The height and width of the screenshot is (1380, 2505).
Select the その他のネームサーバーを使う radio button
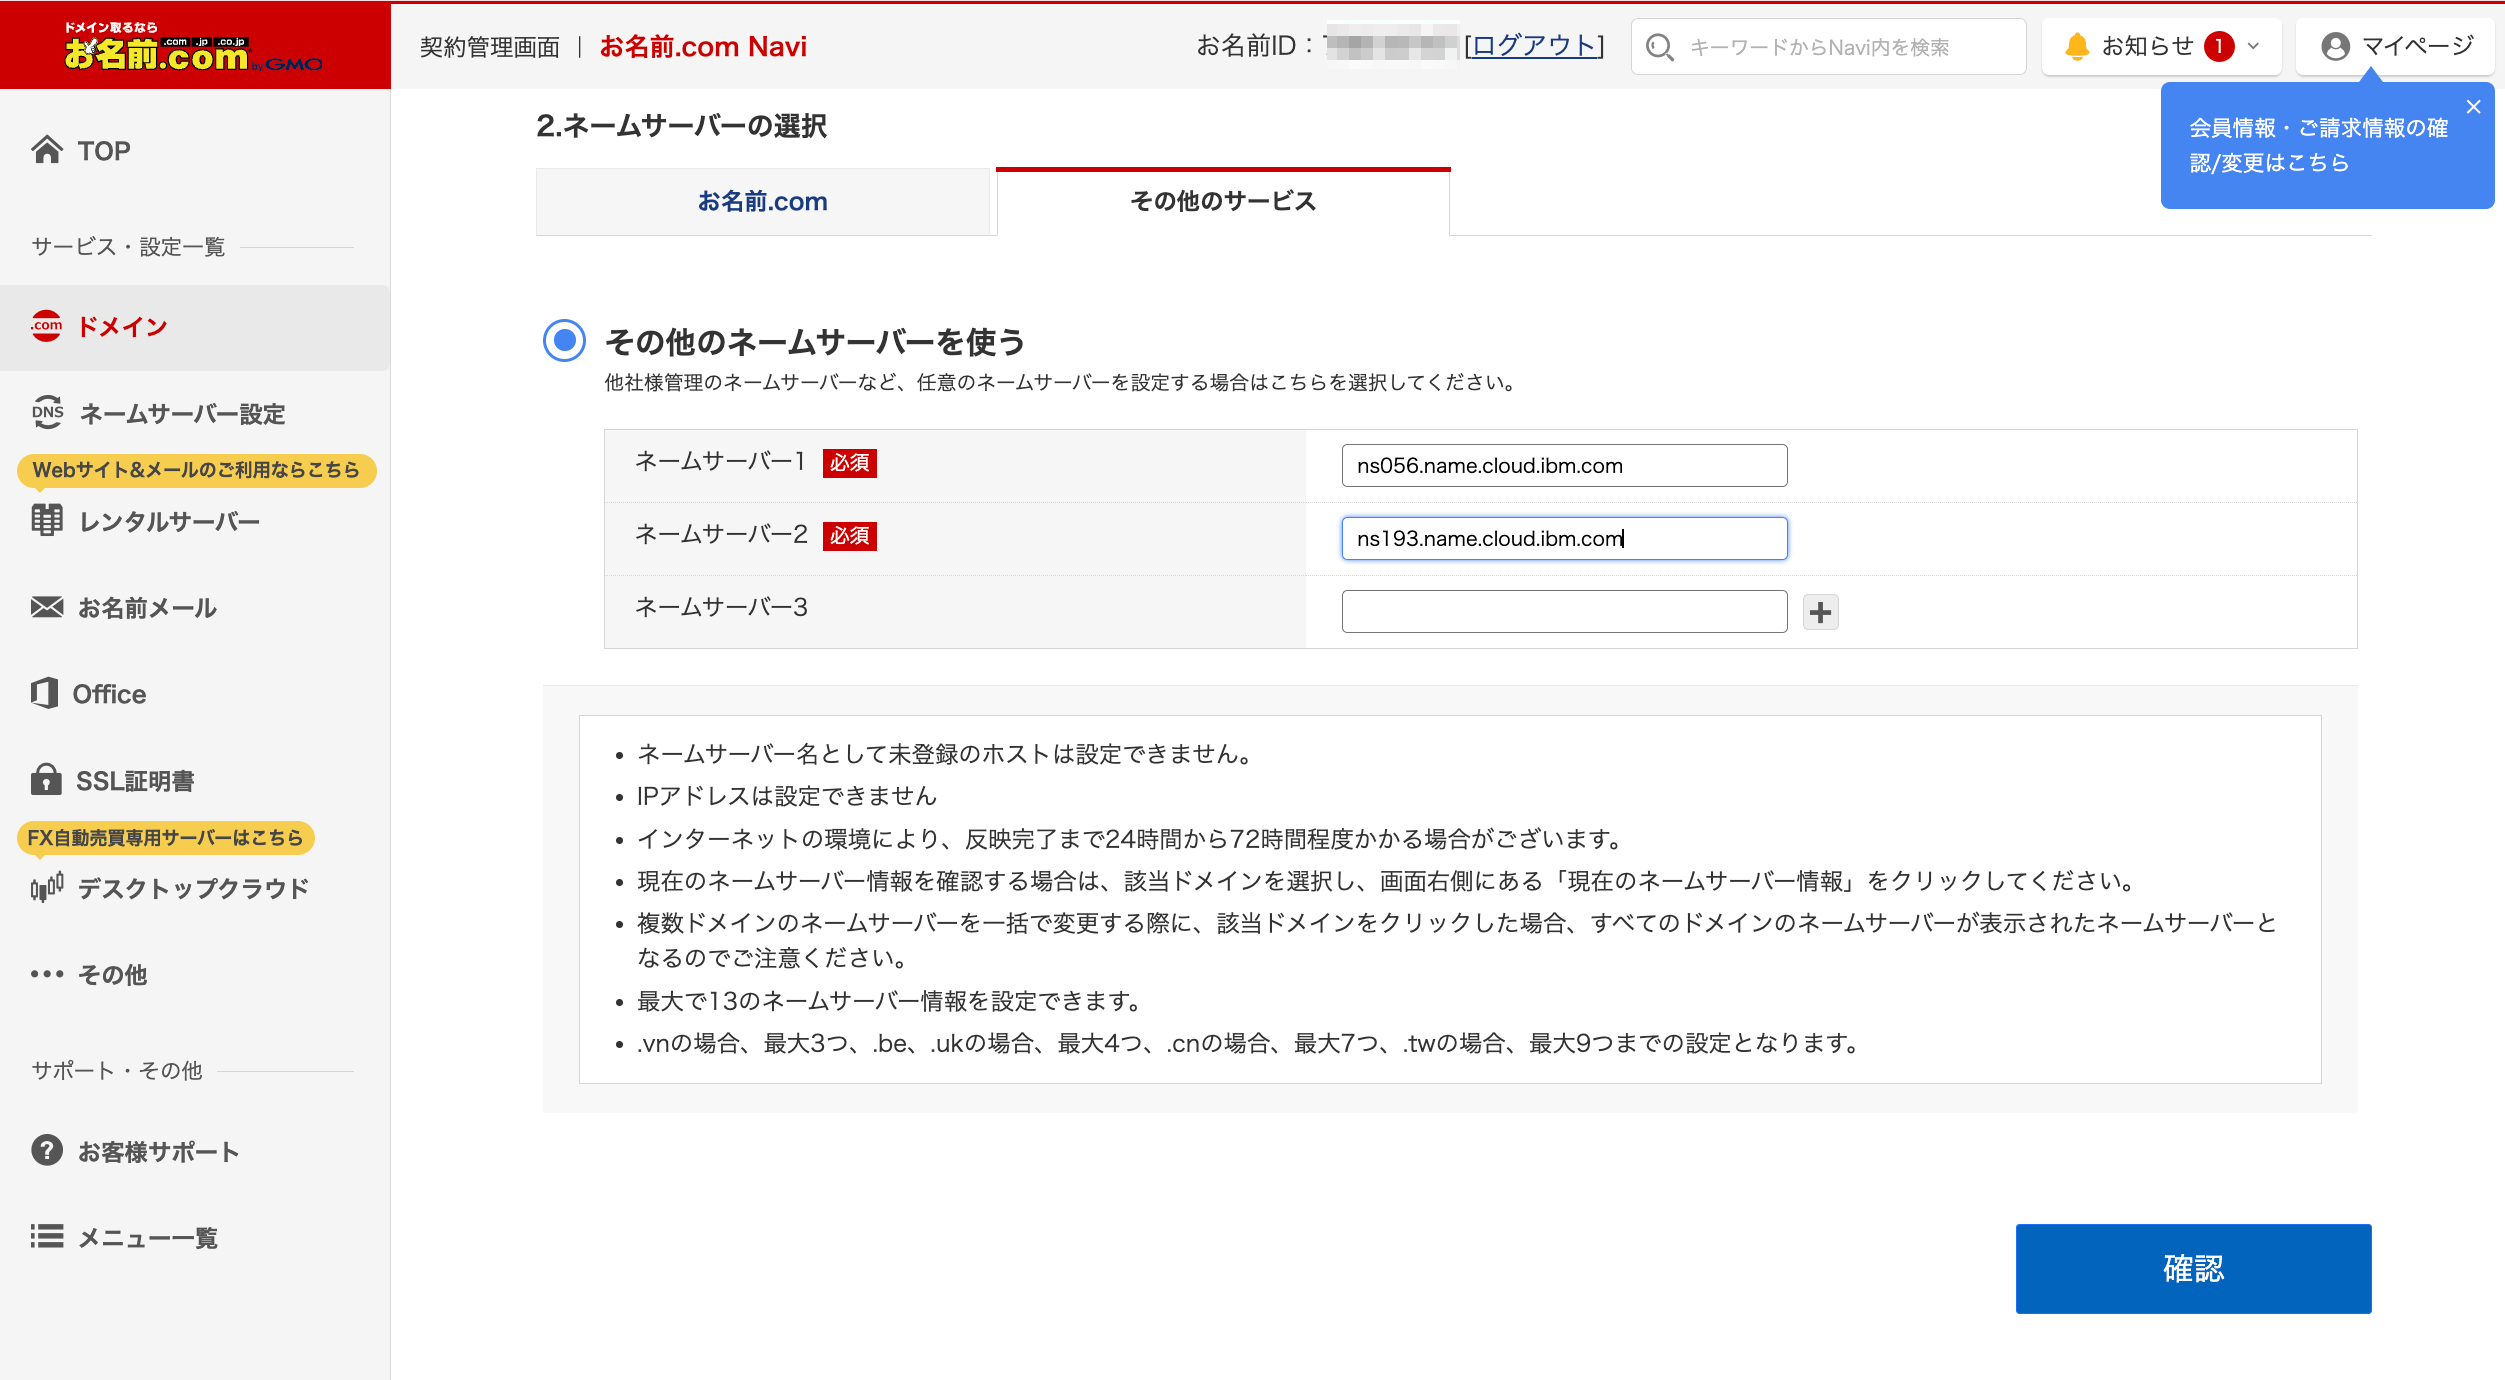[563, 341]
